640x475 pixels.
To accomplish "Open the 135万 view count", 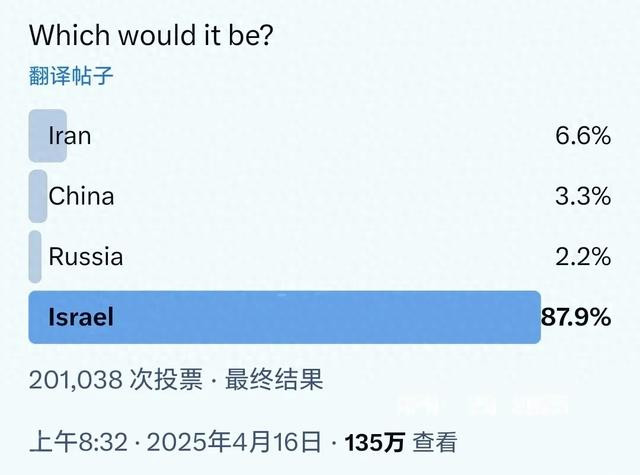I will [x=375, y=442].
